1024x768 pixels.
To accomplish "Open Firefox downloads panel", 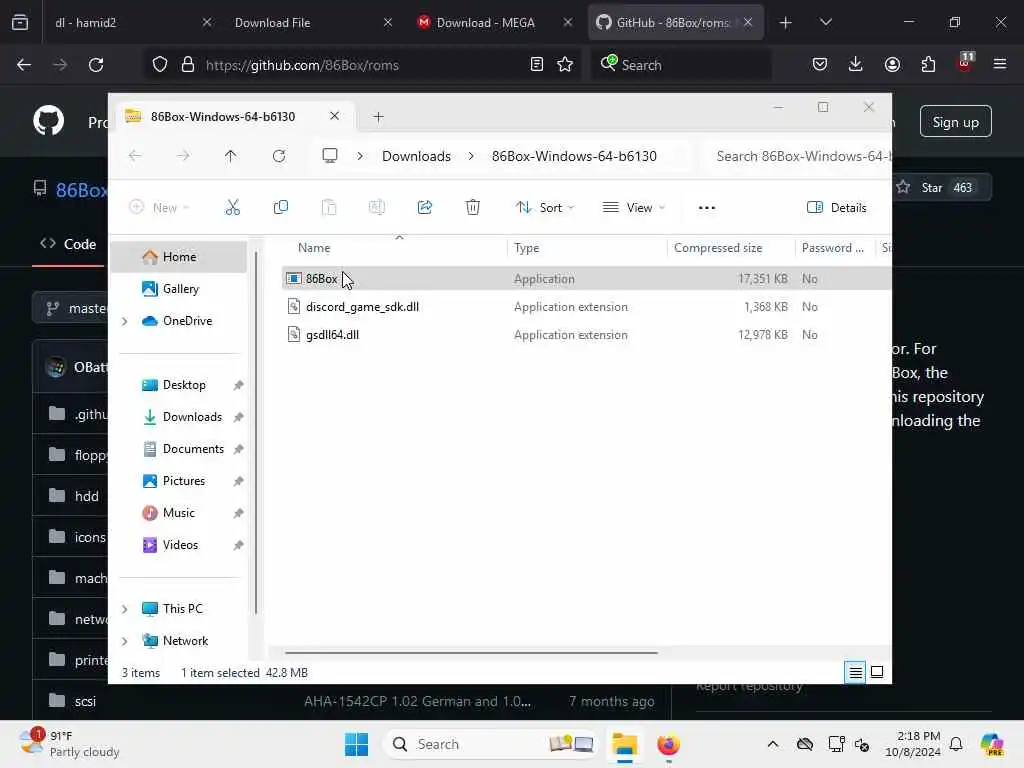I will [856, 64].
